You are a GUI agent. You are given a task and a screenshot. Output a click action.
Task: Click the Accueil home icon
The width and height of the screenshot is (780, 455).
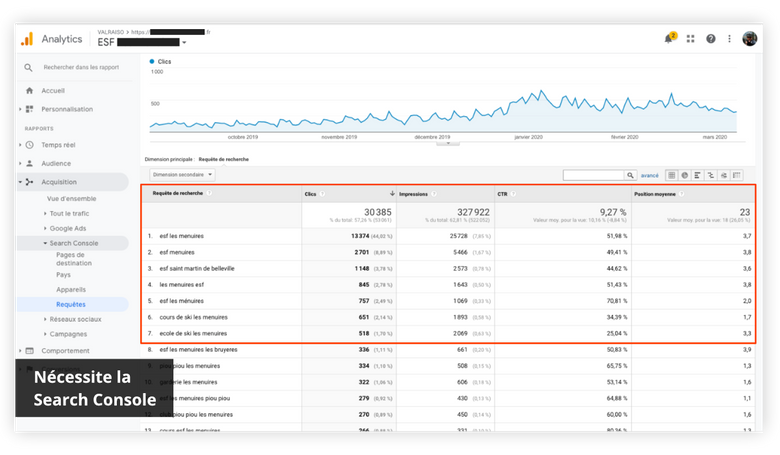point(29,91)
